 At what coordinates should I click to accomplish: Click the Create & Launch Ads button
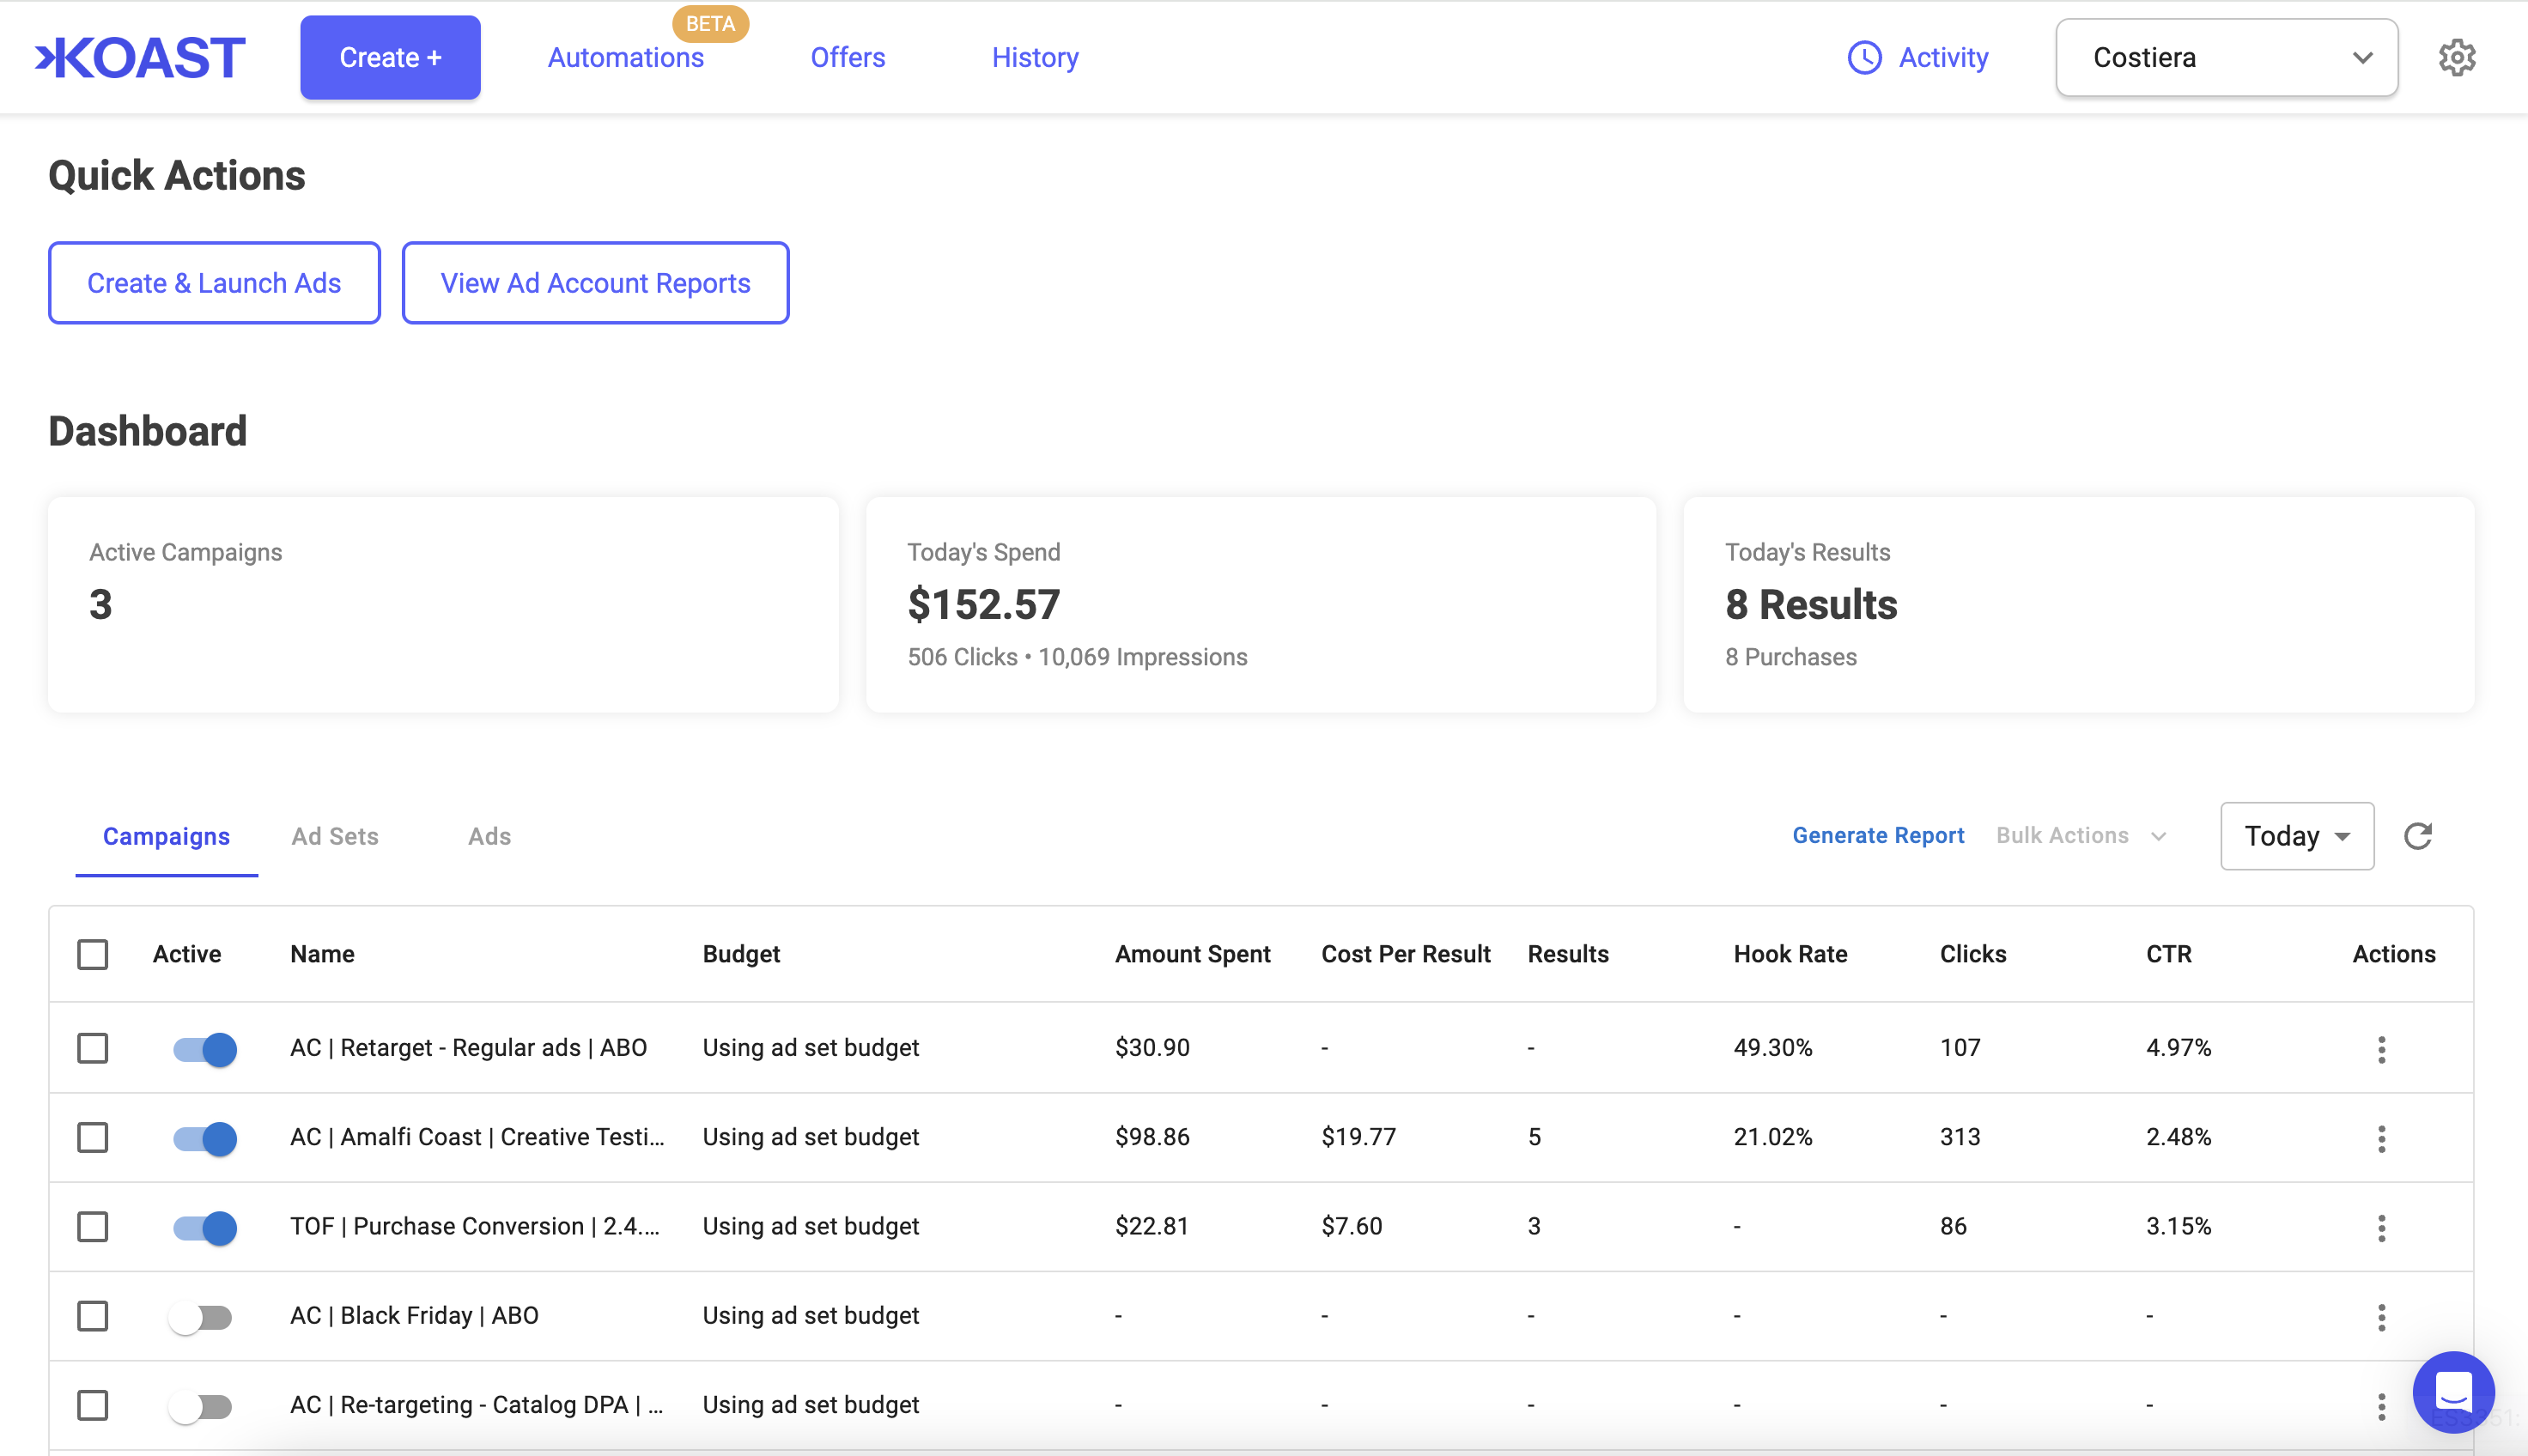click(x=214, y=283)
